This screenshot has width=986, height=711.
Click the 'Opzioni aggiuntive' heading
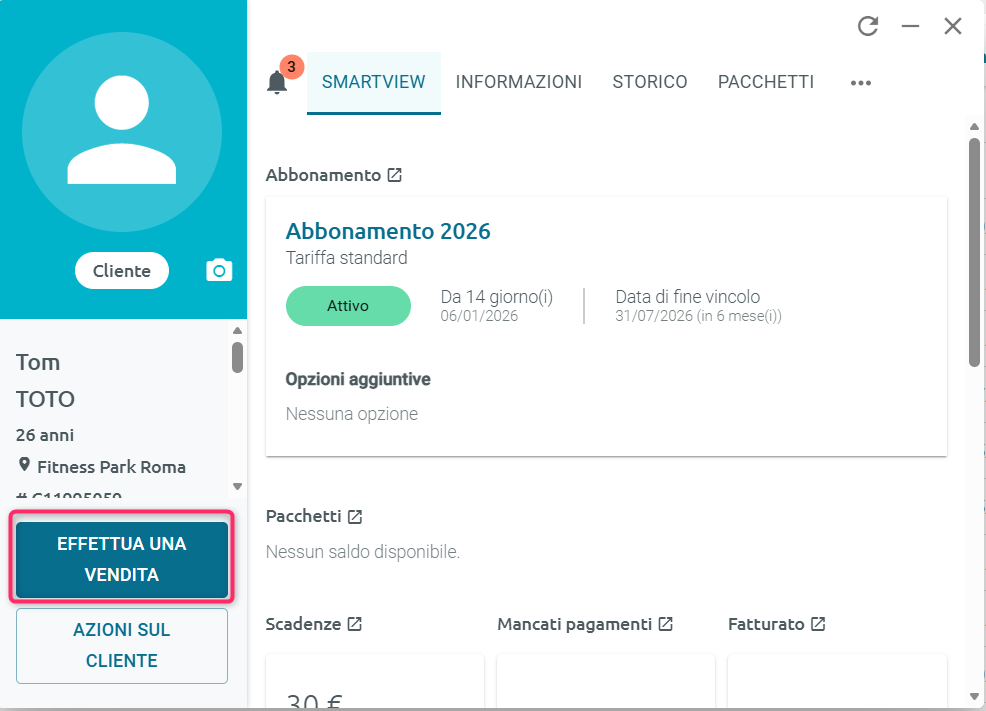[358, 380]
